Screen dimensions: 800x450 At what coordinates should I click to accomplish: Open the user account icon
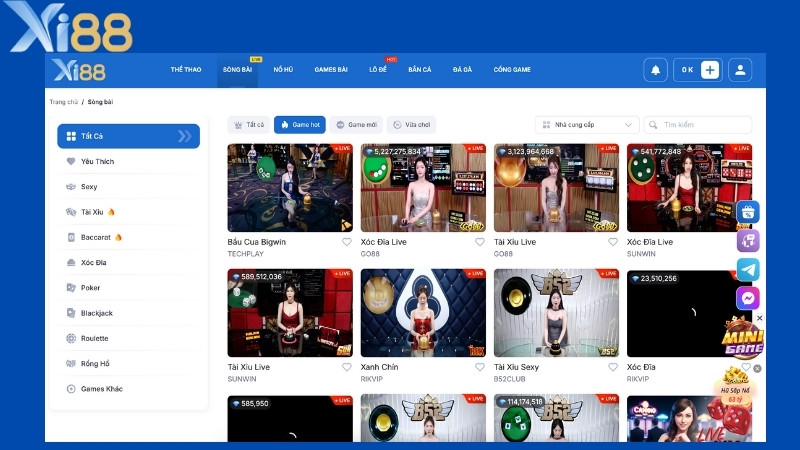pos(740,70)
